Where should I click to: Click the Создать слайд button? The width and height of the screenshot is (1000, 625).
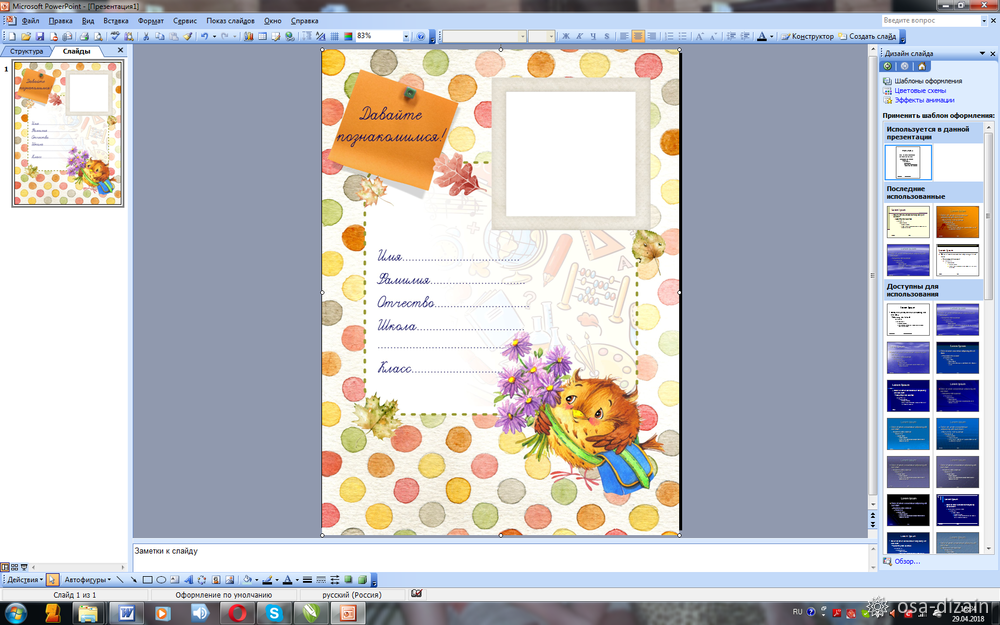(867, 36)
